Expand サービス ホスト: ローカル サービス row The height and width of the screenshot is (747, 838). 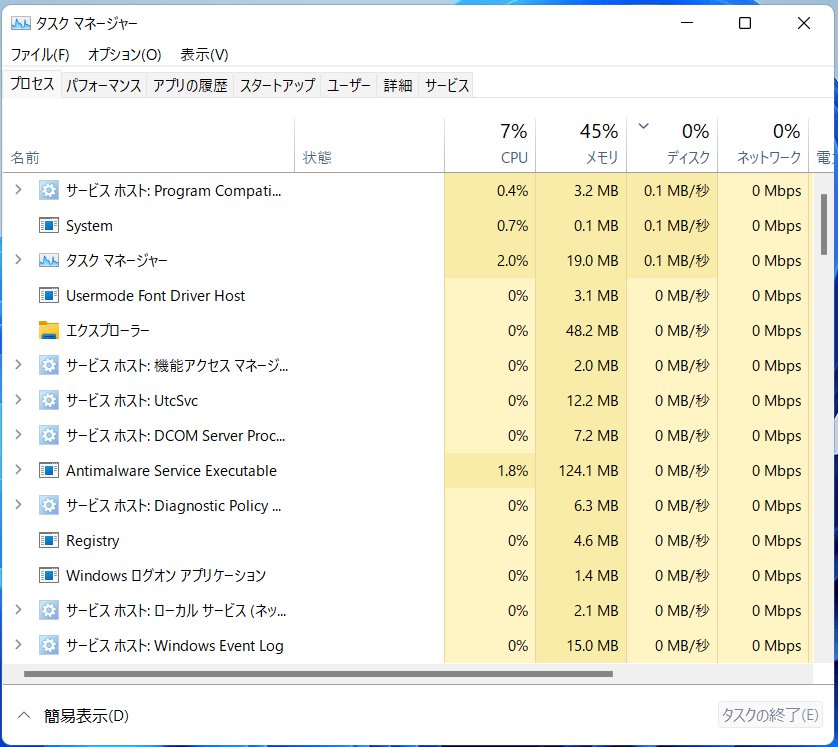18,610
